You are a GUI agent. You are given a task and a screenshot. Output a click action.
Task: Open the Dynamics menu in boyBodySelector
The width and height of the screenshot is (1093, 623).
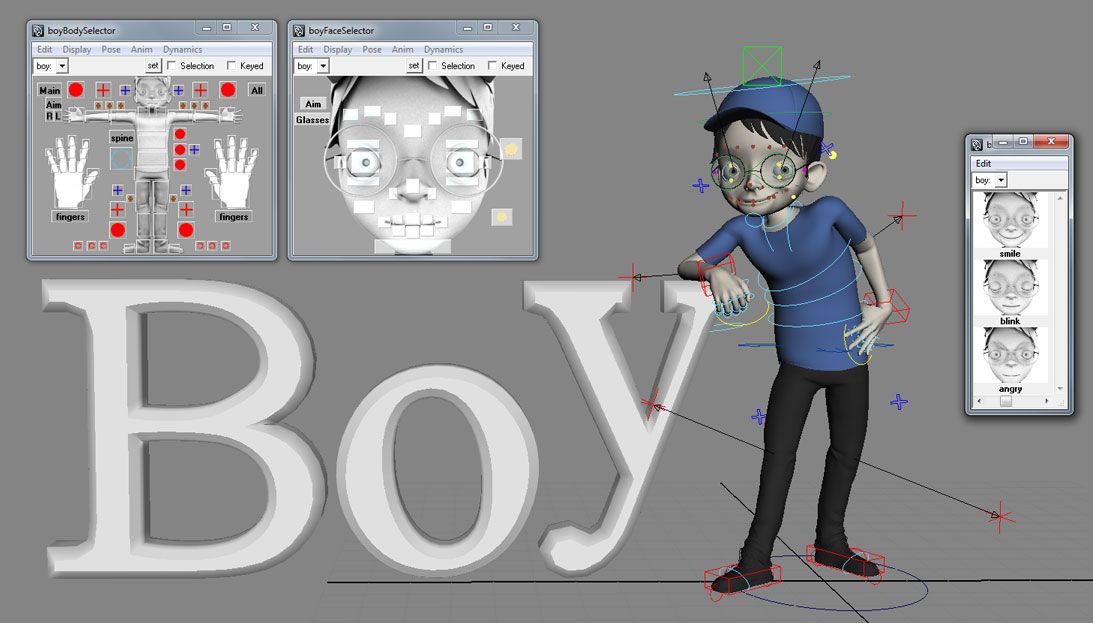point(183,49)
